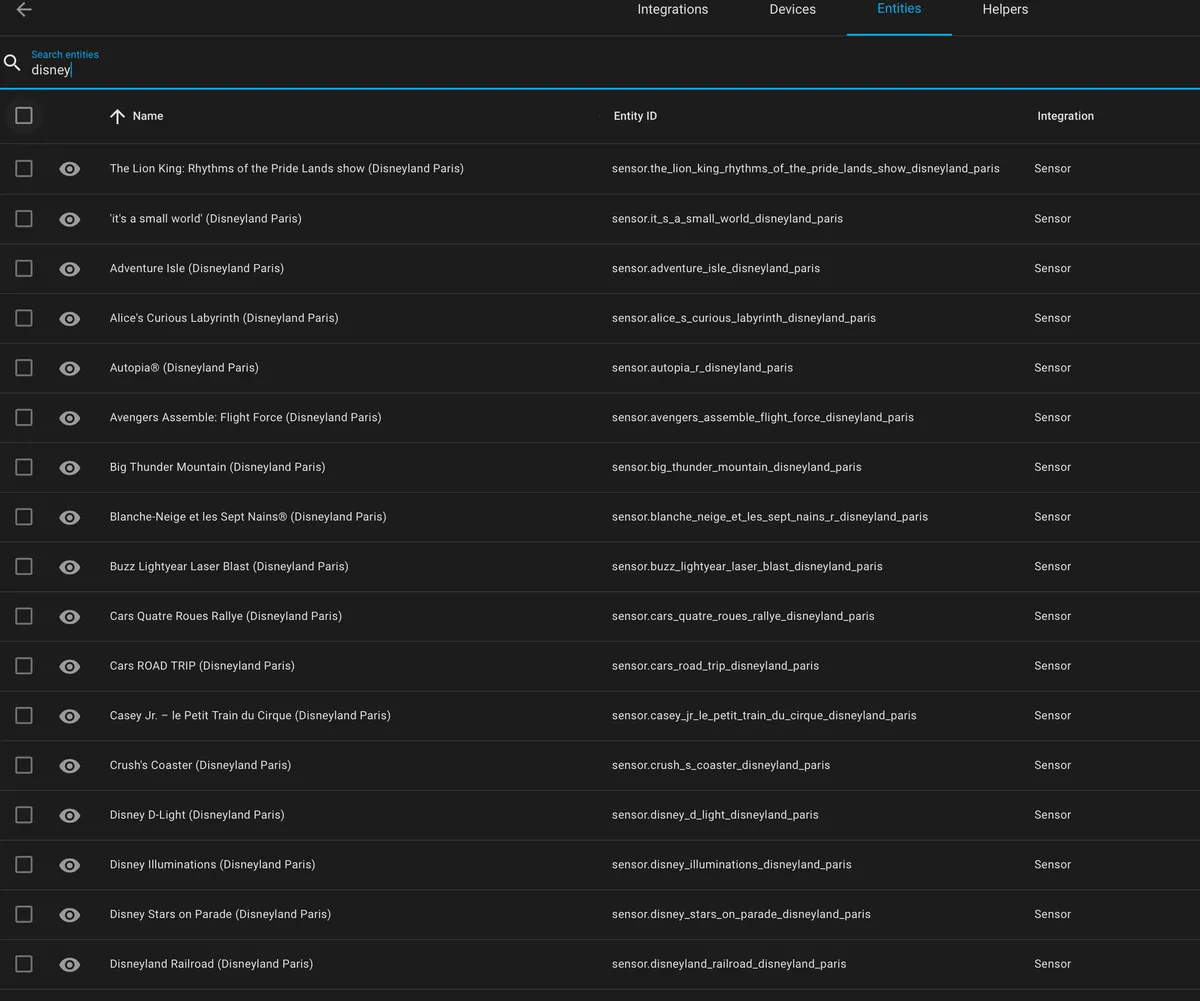Click eye icon for Avengers Assemble row

(69, 418)
